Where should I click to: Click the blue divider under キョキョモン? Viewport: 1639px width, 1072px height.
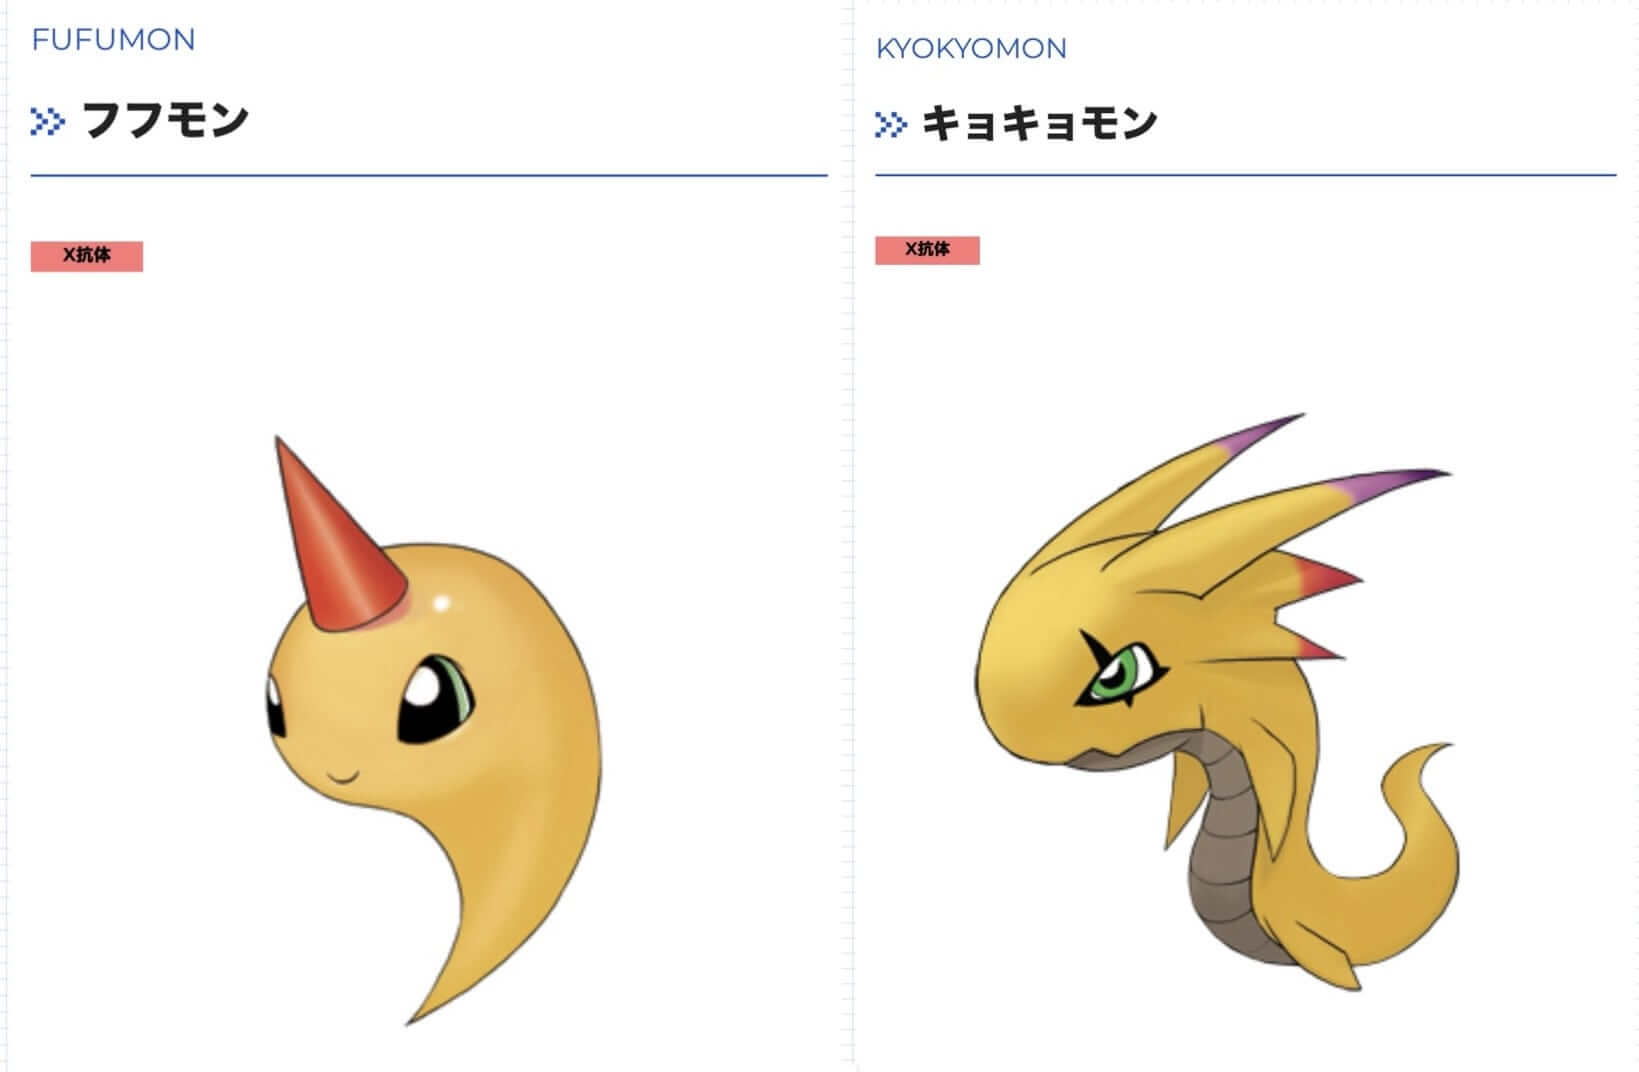pos(1245,176)
